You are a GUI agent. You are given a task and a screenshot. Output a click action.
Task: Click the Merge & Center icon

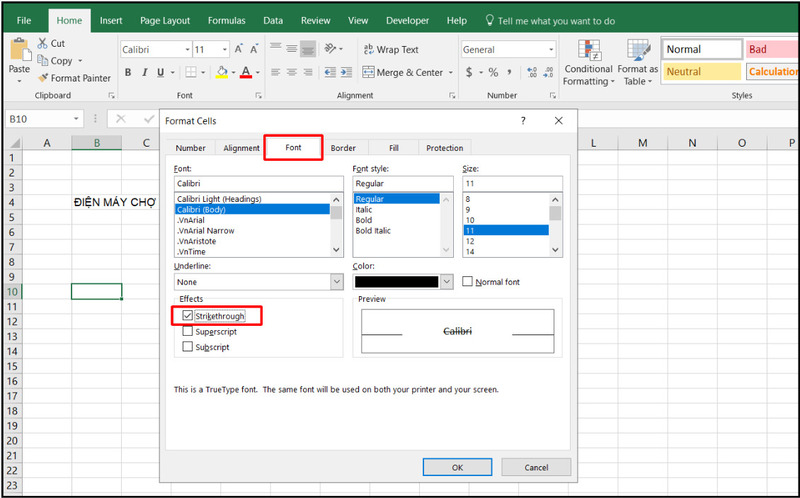[368, 72]
